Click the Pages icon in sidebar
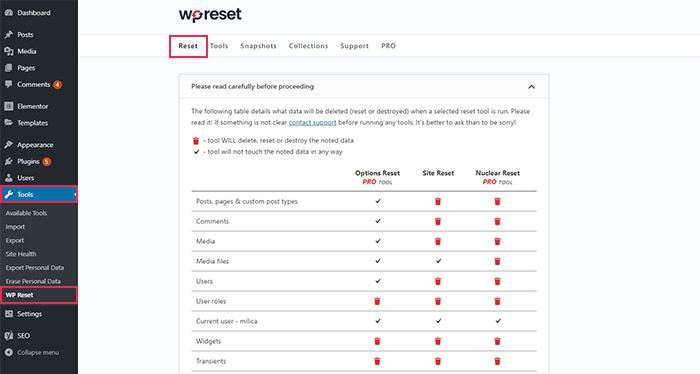 click(8, 68)
